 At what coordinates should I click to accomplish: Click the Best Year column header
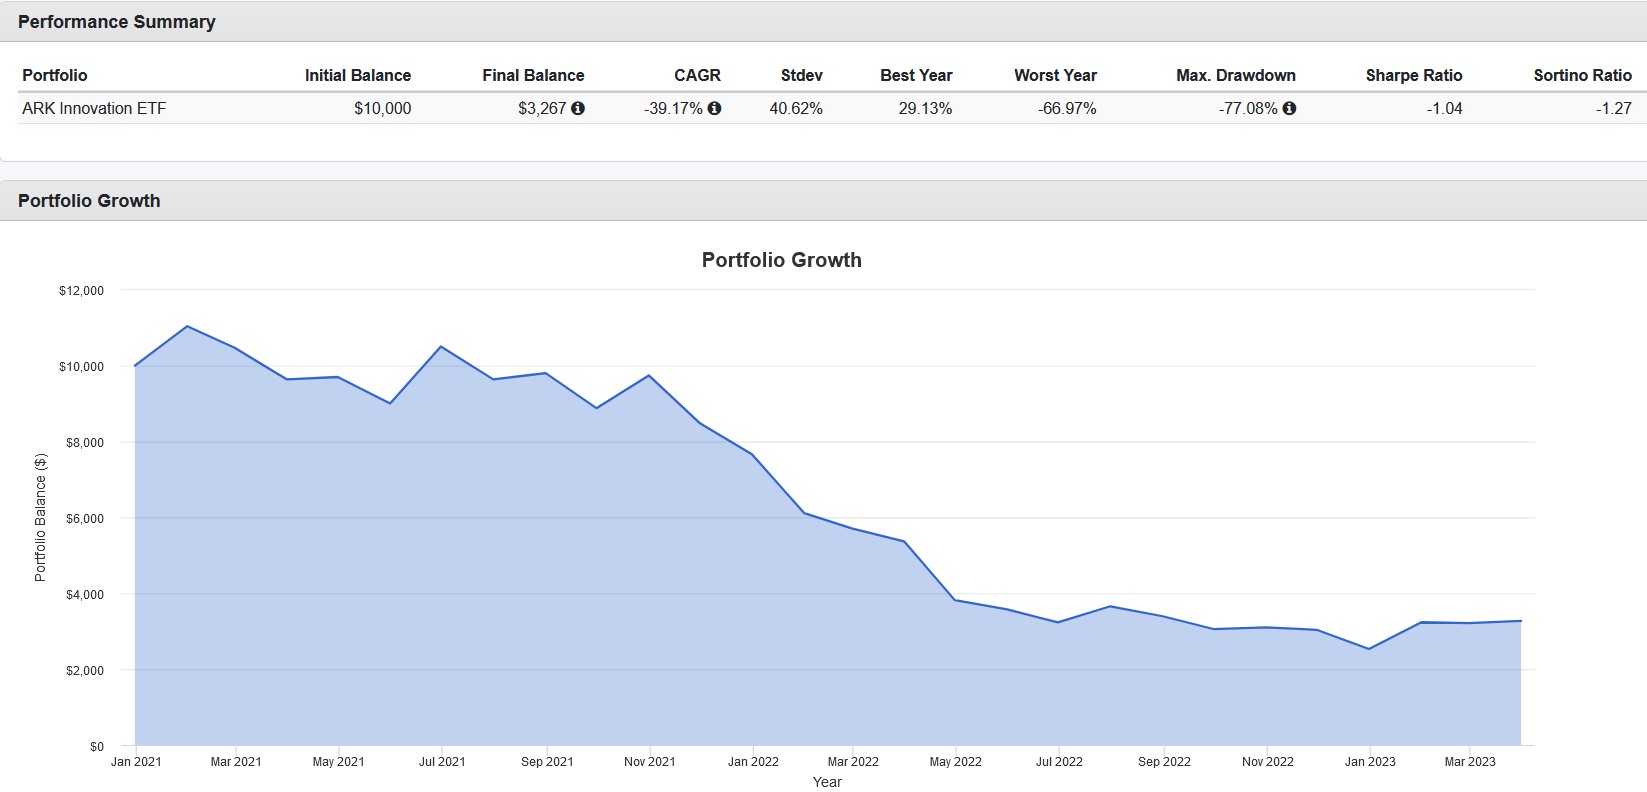click(916, 75)
